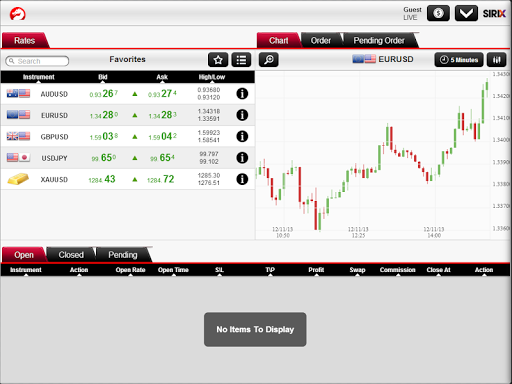This screenshot has height=384, width=512.
Task: Expand the top-right chevron dropdown menu
Action: (x=466, y=13)
